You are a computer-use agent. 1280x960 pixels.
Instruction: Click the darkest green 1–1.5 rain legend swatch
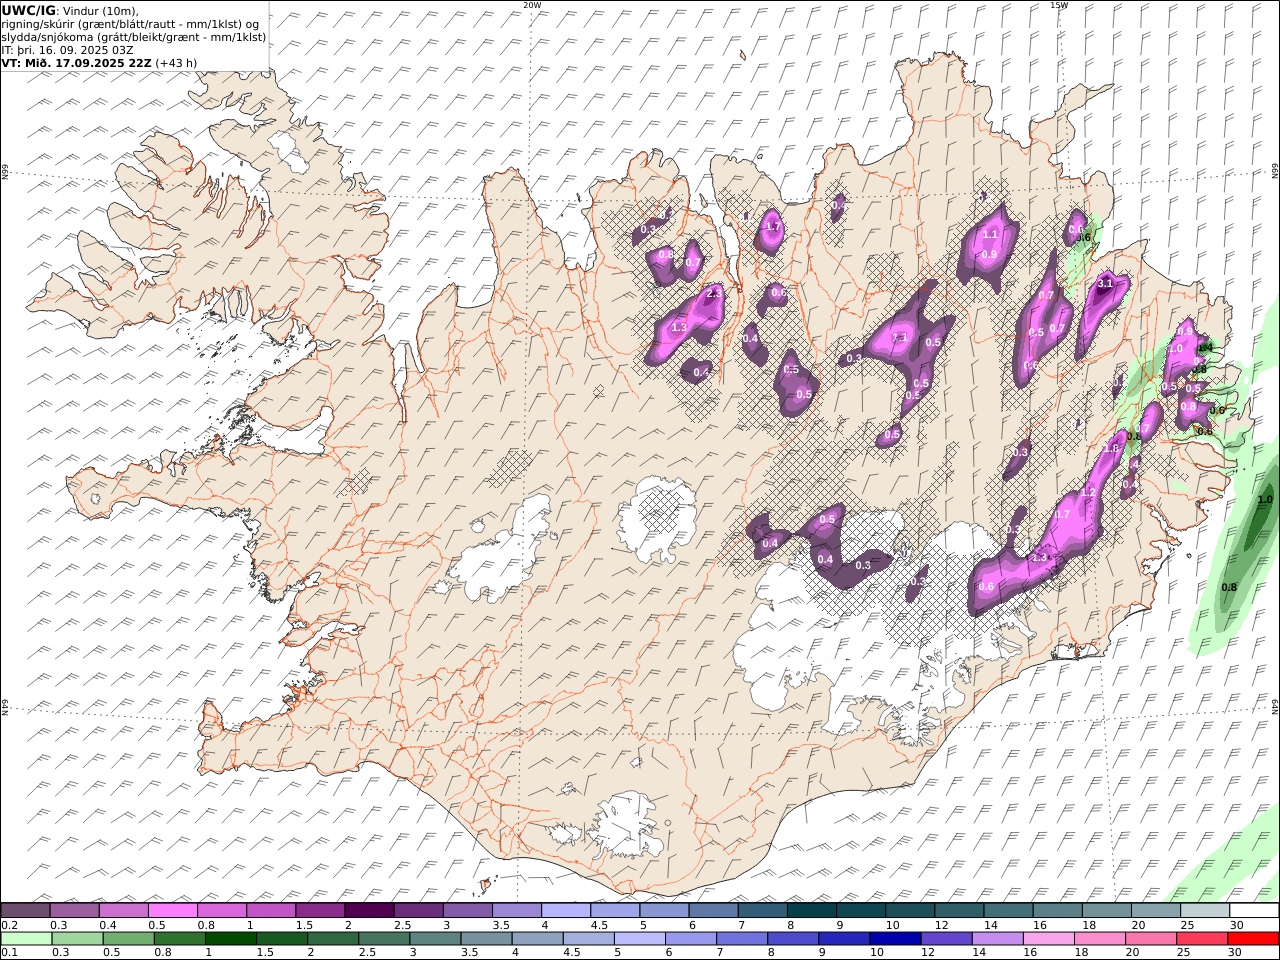pos(230,939)
